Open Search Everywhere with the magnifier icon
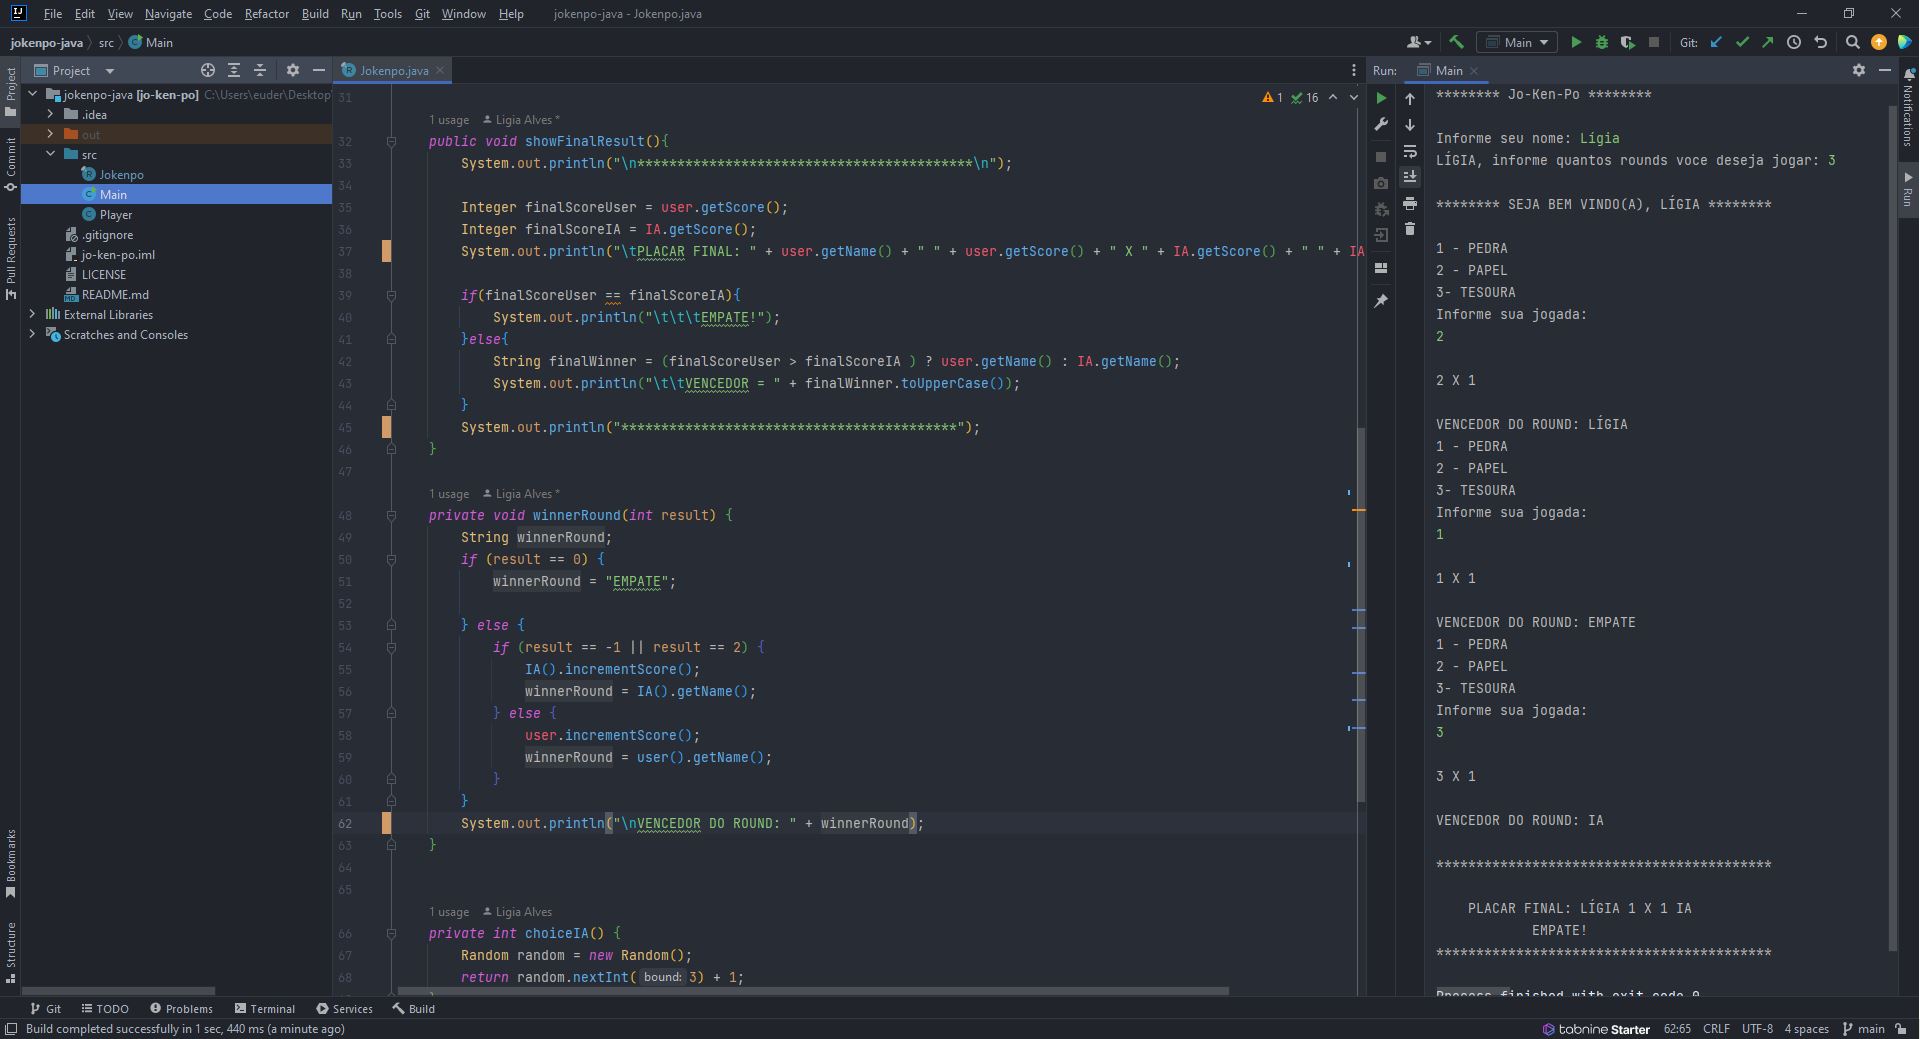1920x1039 pixels. point(1853,42)
